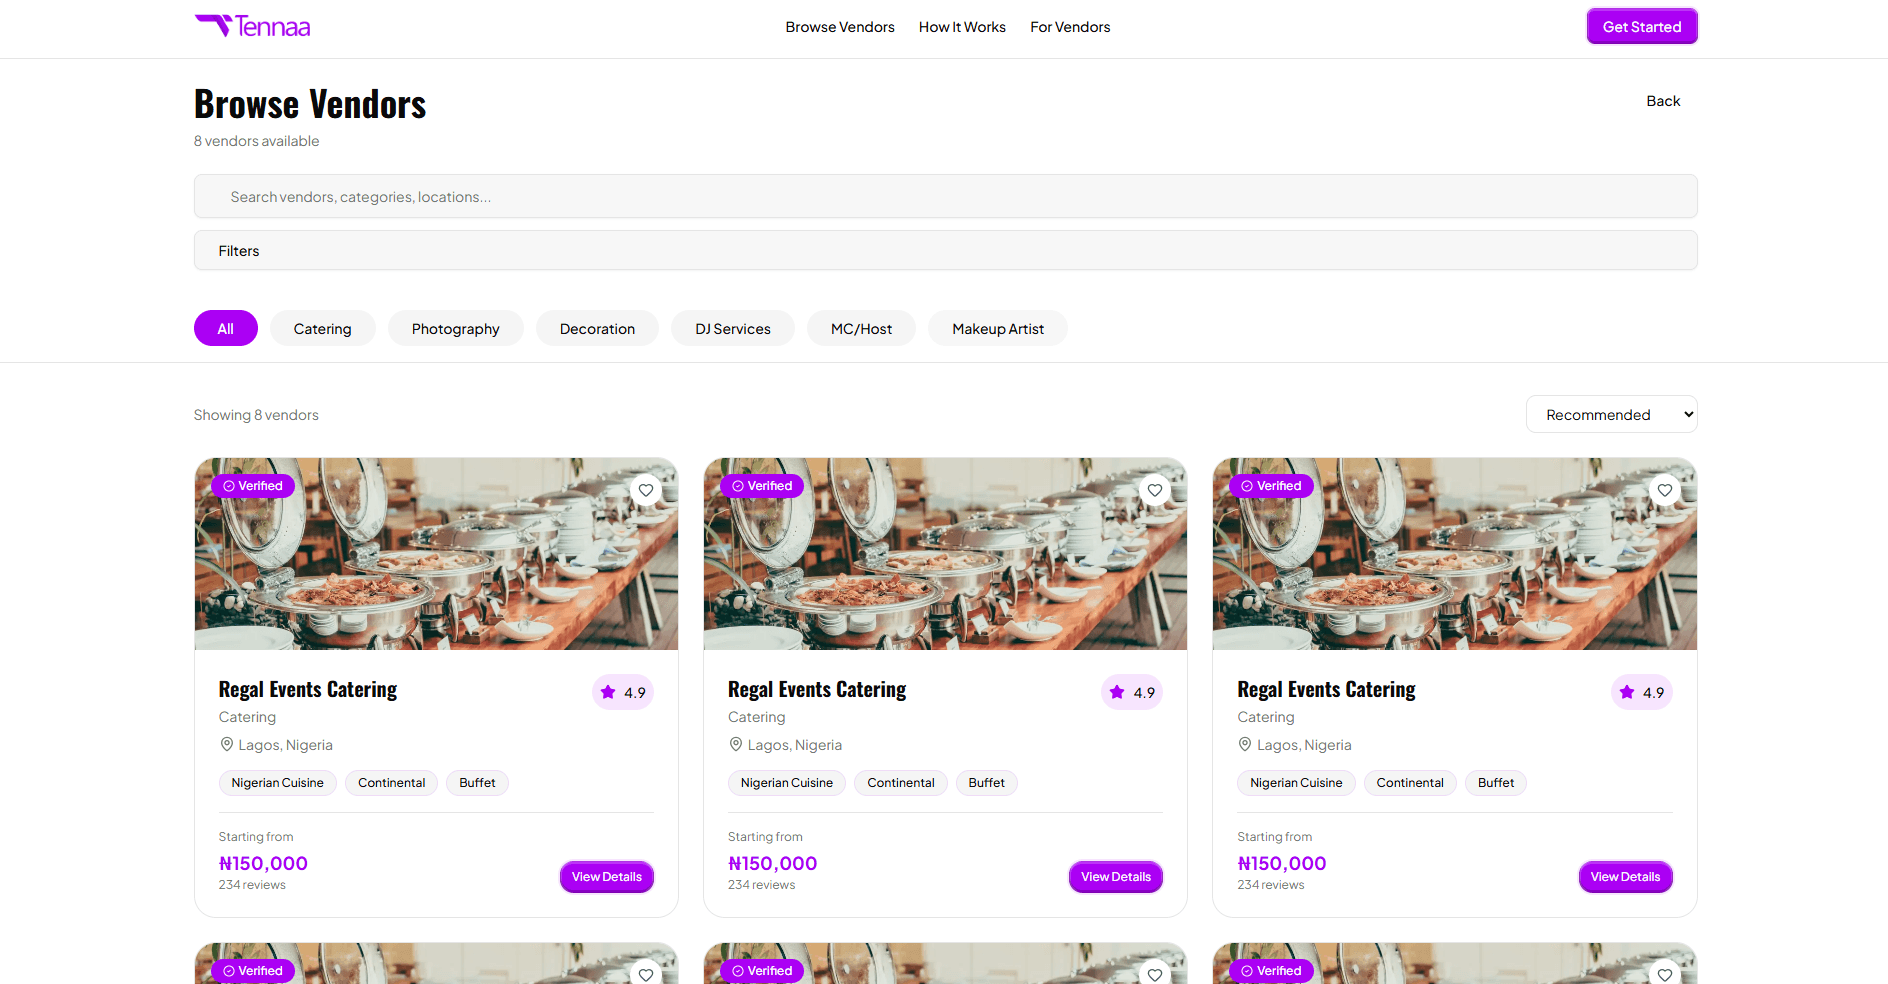Viewport: 1888px width, 984px height.
Task: Expand the Filters panel
Action: pos(946,250)
